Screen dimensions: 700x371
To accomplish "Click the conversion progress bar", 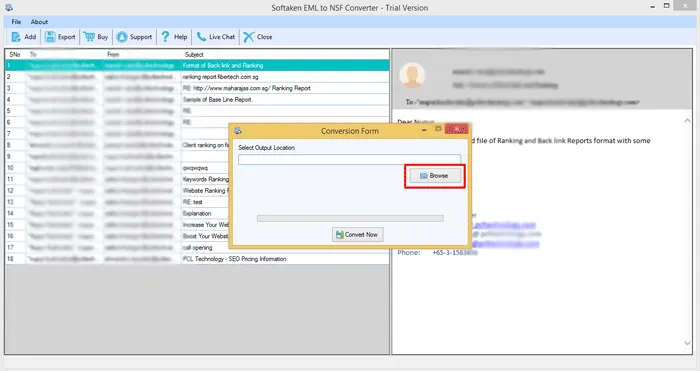I will pos(350,218).
